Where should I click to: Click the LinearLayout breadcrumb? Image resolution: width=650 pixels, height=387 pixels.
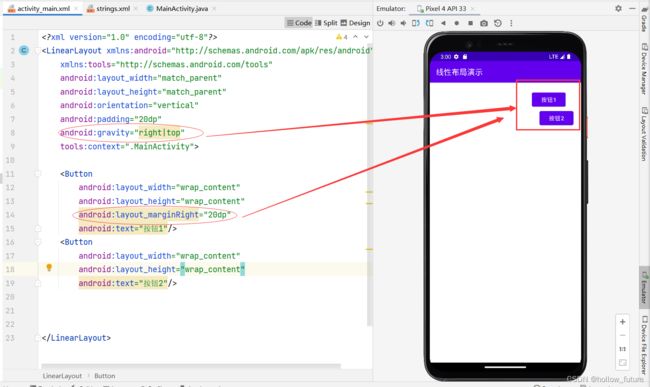pyautogui.click(x=62, y=376)
